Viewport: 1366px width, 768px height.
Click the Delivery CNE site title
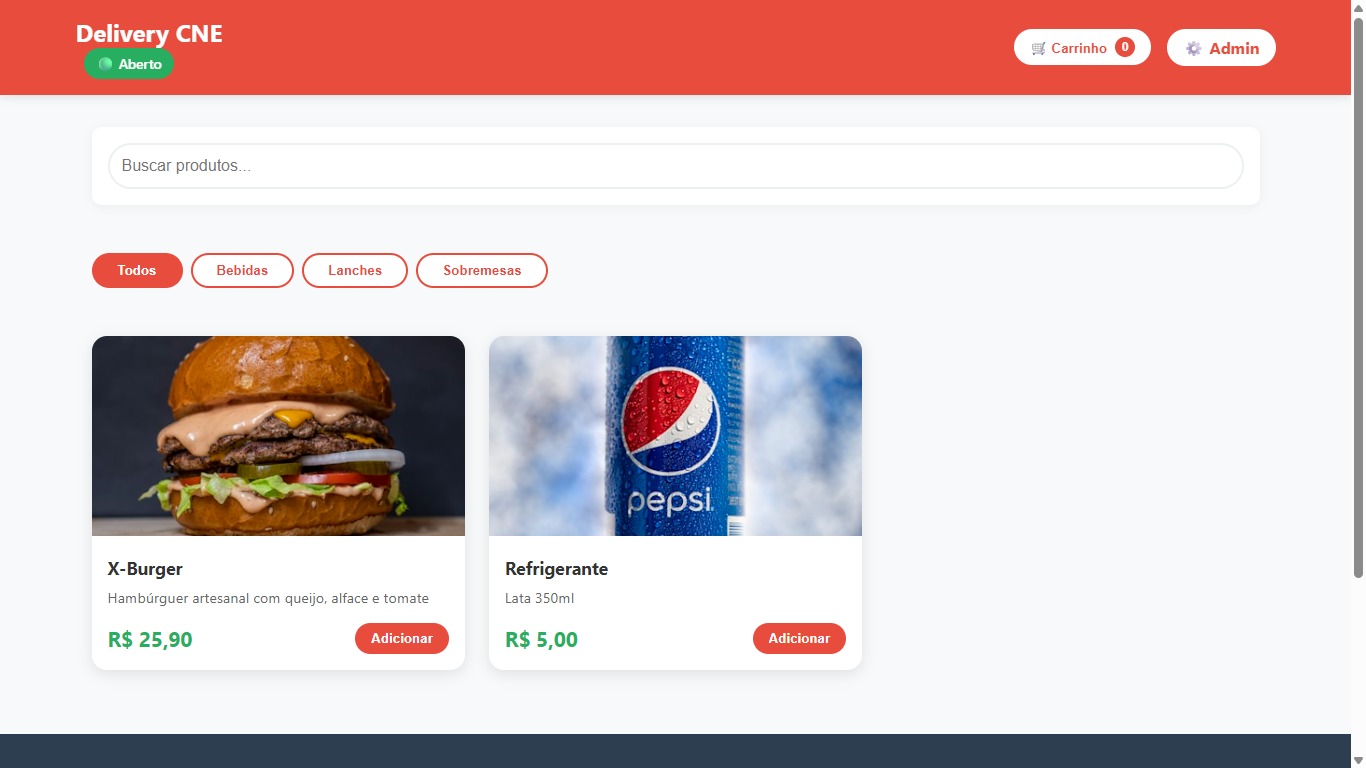point(149,34)
